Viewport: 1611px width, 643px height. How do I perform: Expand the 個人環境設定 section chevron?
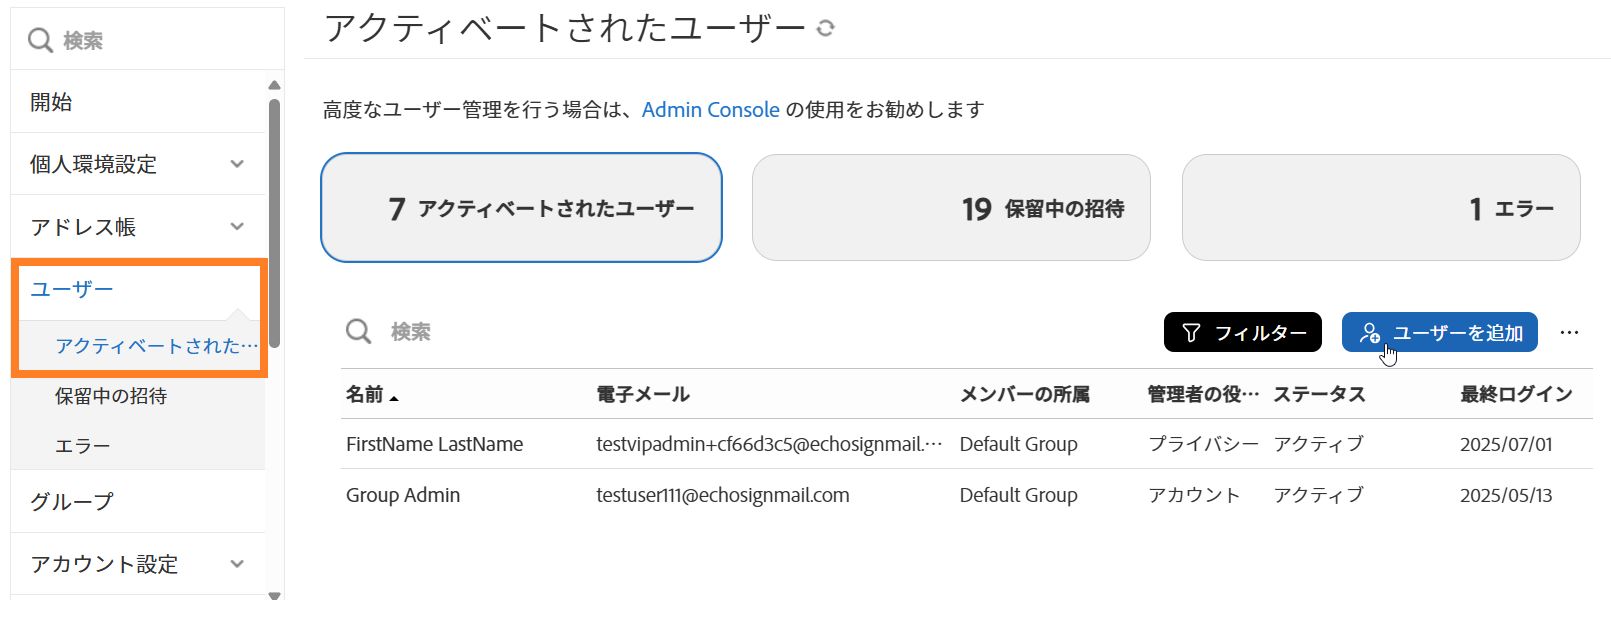coord(237,164)
